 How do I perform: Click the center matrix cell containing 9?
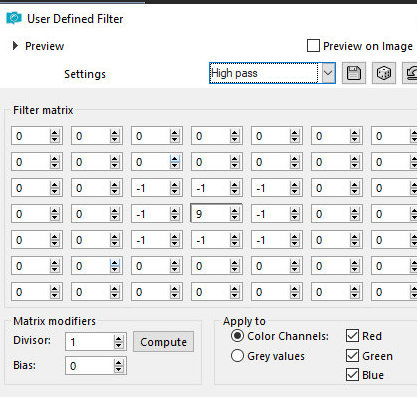pyautogui.click(x=210, y=214)
